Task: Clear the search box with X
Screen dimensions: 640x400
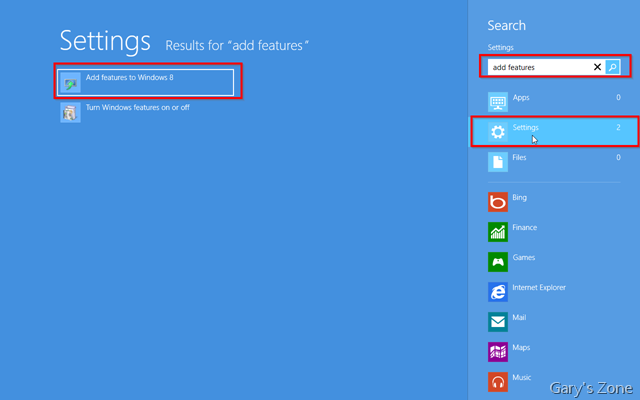Action: point(597,67)
